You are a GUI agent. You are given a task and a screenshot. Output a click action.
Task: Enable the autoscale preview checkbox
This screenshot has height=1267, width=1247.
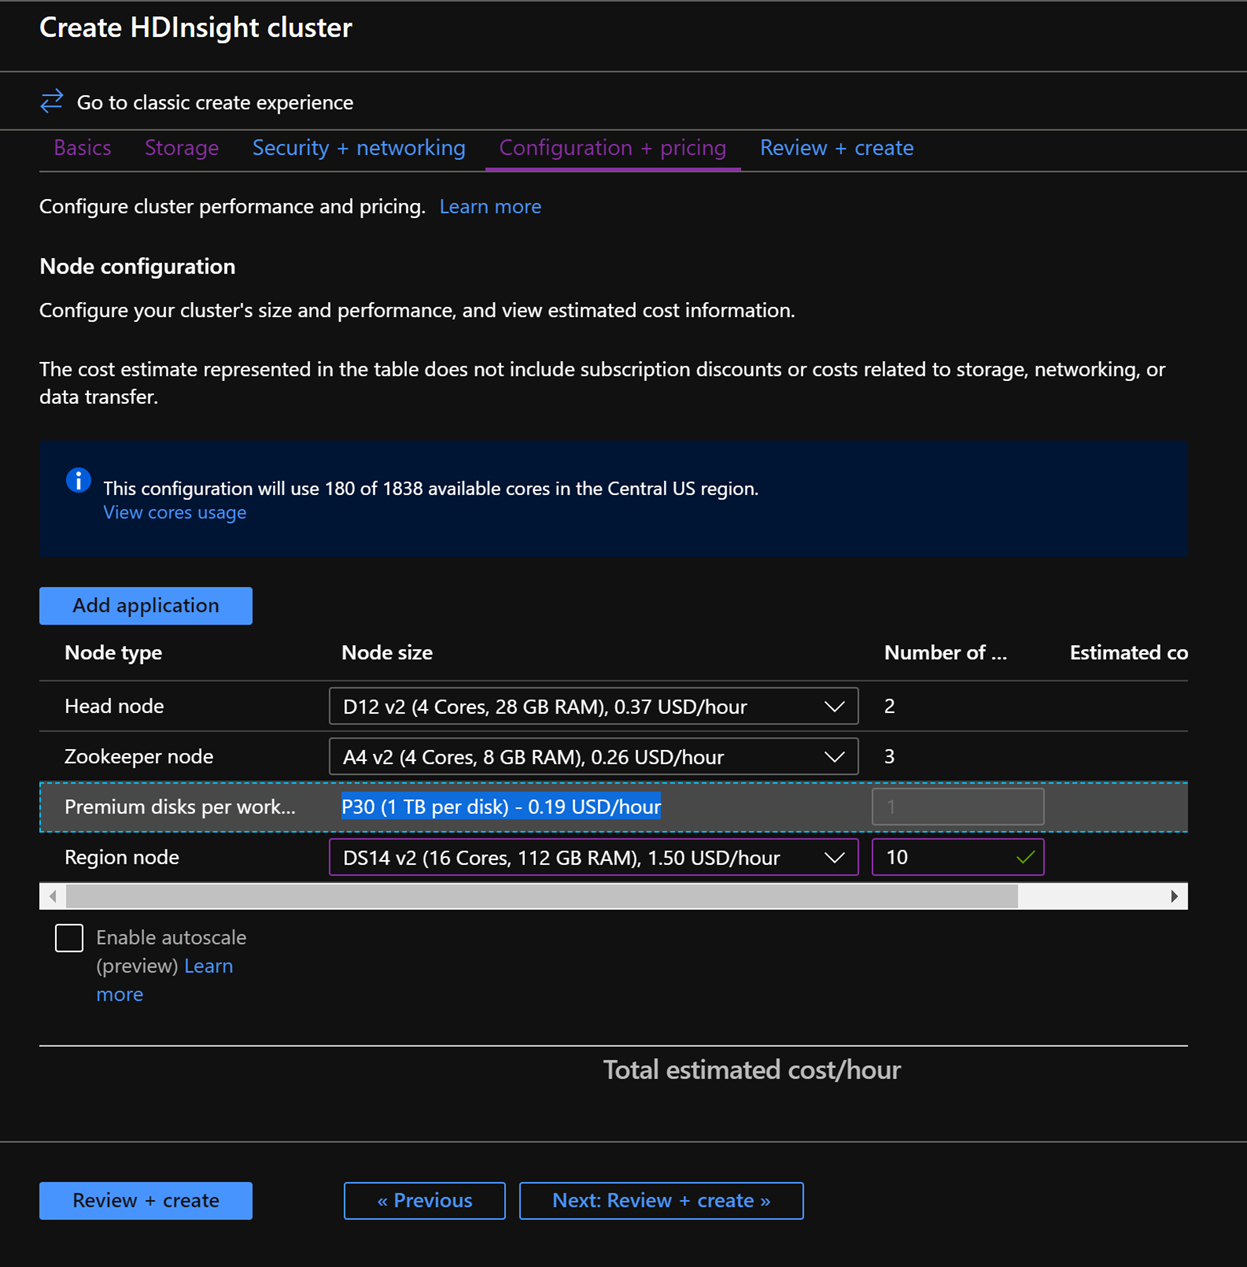(x=68, y=938)
